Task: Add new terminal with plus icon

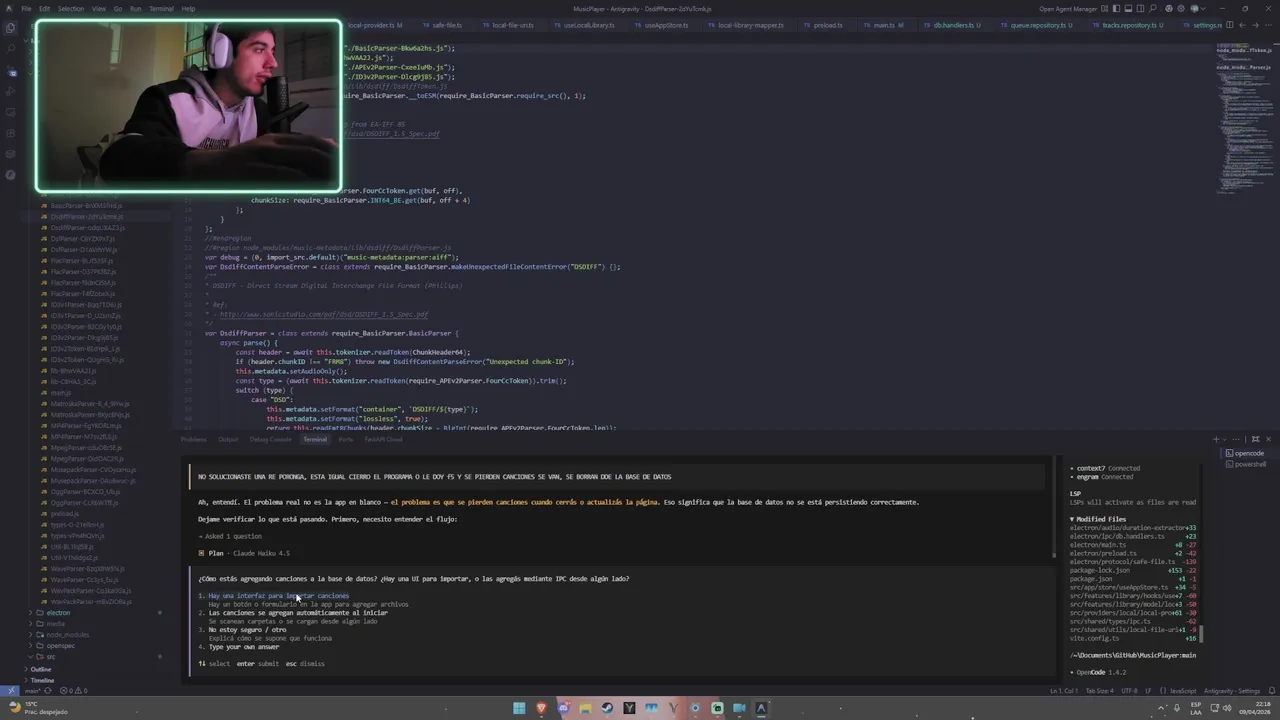Action: 1216,439
